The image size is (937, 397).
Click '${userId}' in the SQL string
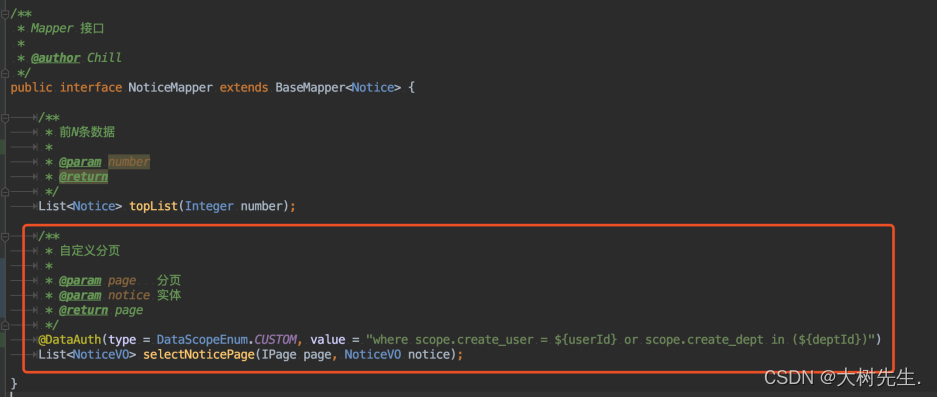click(x=586, y=340)
